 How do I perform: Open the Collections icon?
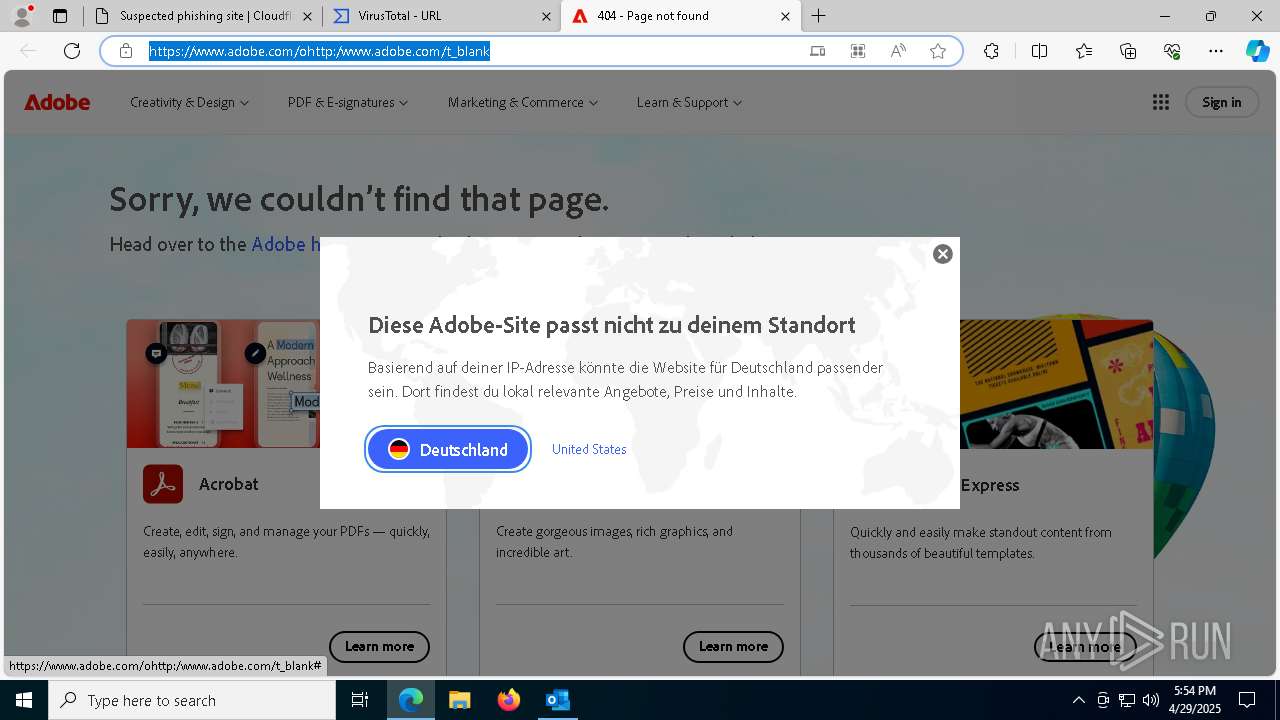[1128, 51]
